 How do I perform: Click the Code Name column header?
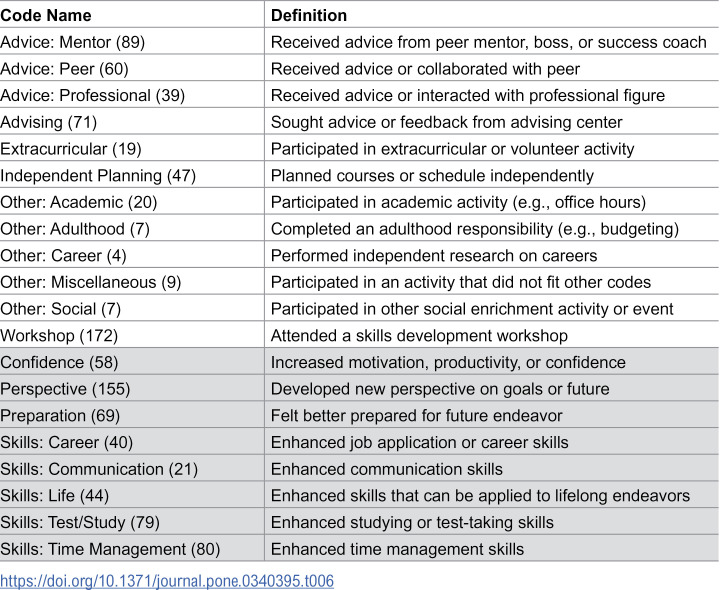coord(46,15)
